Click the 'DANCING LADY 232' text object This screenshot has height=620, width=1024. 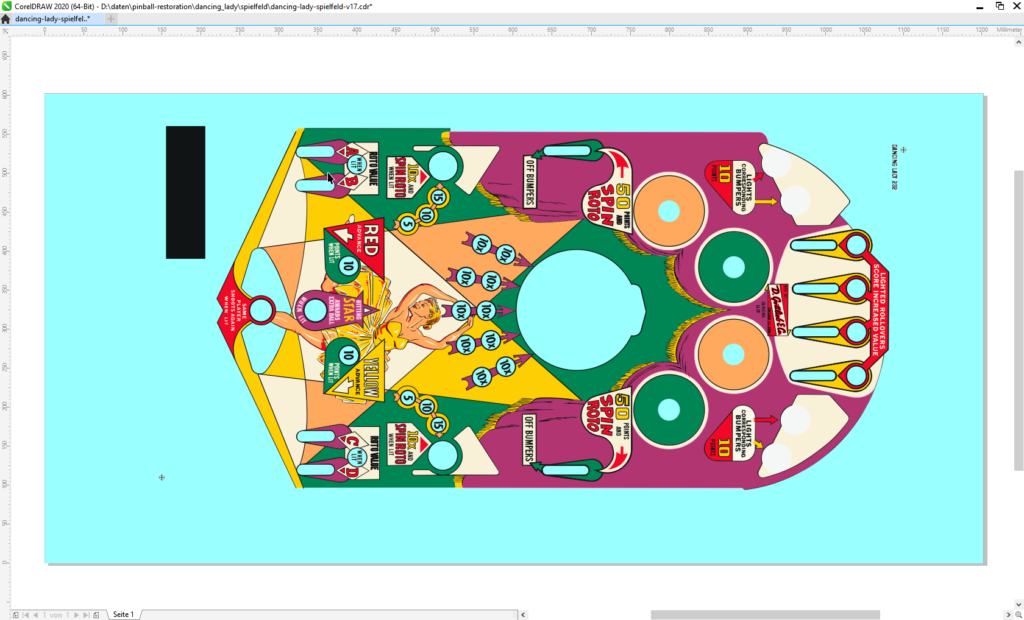(x=894, y=167)
